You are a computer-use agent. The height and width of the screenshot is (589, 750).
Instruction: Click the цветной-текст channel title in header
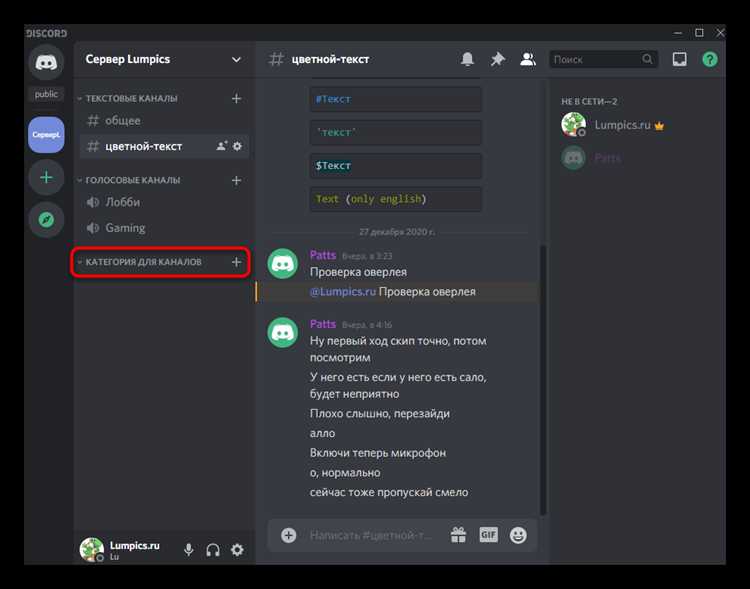pos(331,60)
